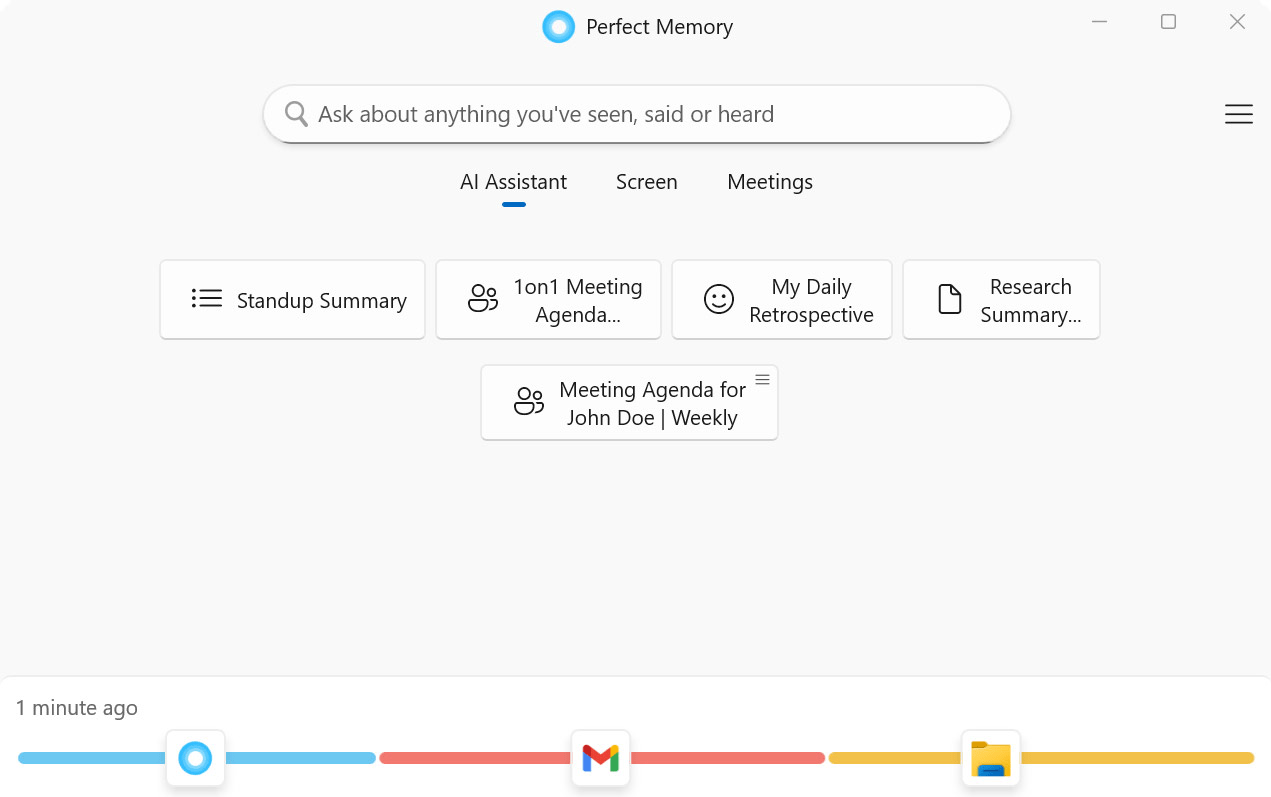Select the Gmail icon on the timeline
Viewport: 1271px width, 797px height.
(600, 758)
